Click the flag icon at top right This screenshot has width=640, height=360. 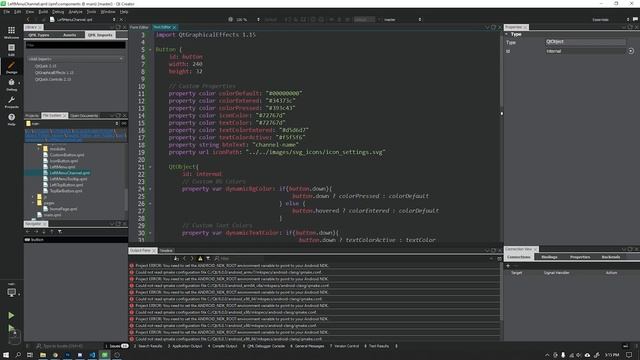pyautogui.click(x=635, y=19)
